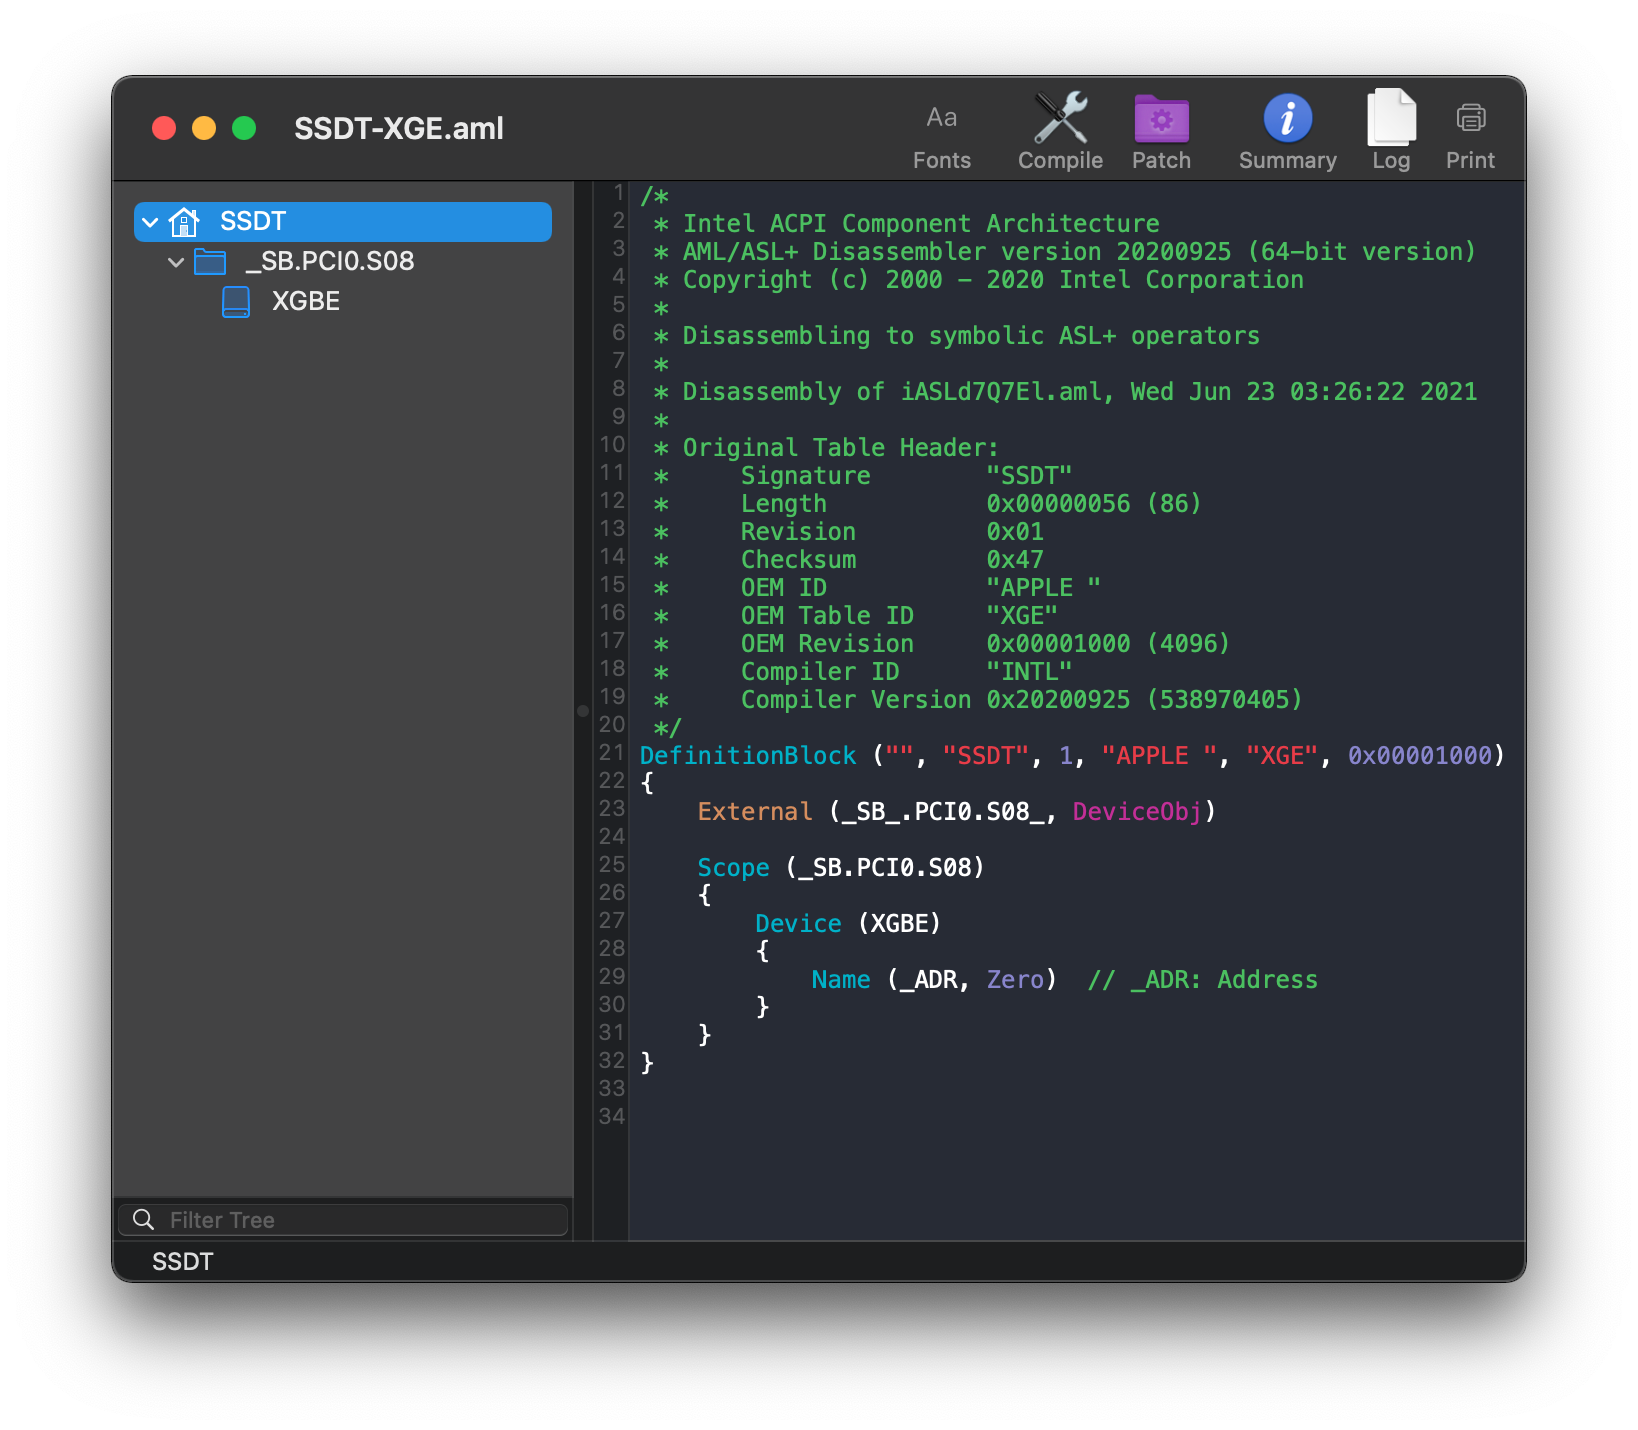The image size is (1638, 1430).
Task: Click the "Compiler Version" header line
Action: pyautogui.click(x=1021, y=699)
